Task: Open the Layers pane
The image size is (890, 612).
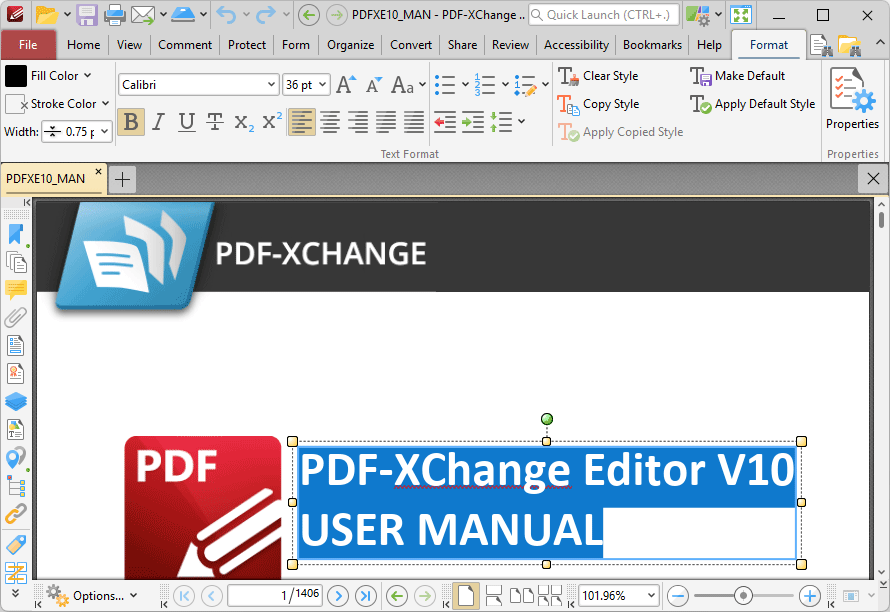Action: click(15, 401)
